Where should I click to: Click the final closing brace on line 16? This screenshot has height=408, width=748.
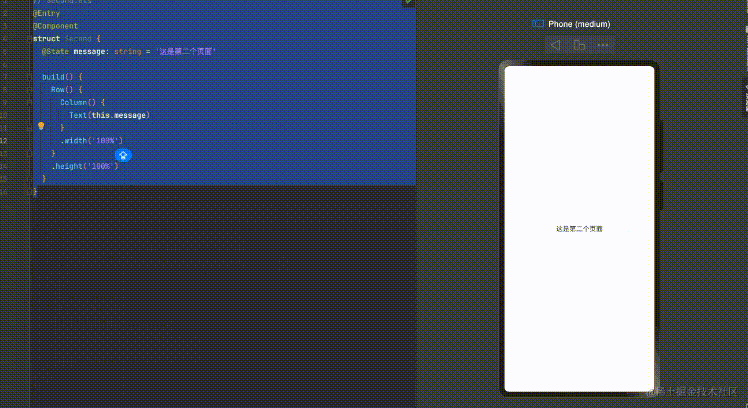[x=35, y=192]
